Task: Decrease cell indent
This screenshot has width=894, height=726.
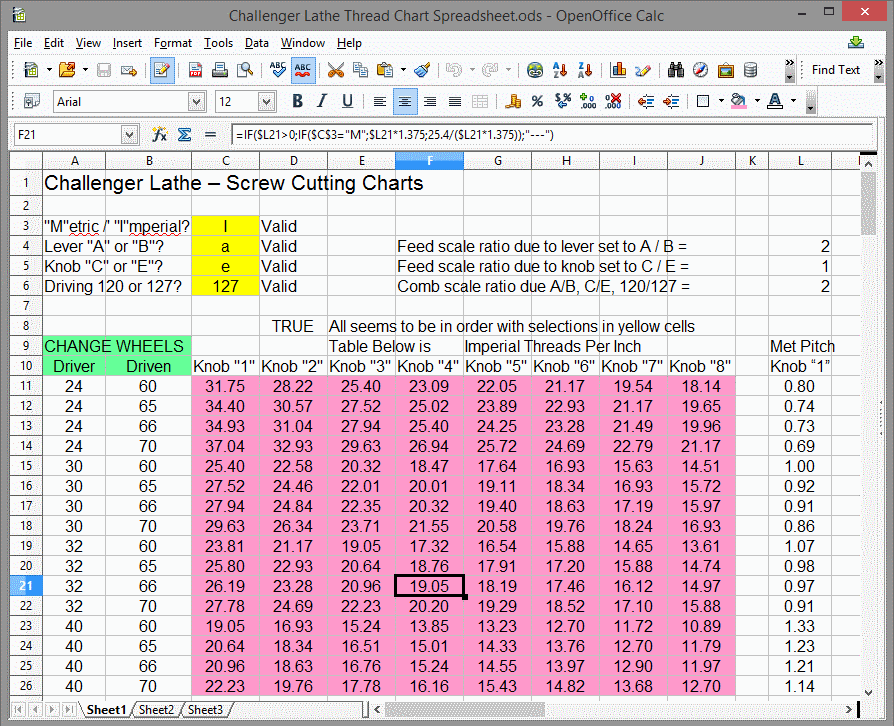Action: pos(646,102)
